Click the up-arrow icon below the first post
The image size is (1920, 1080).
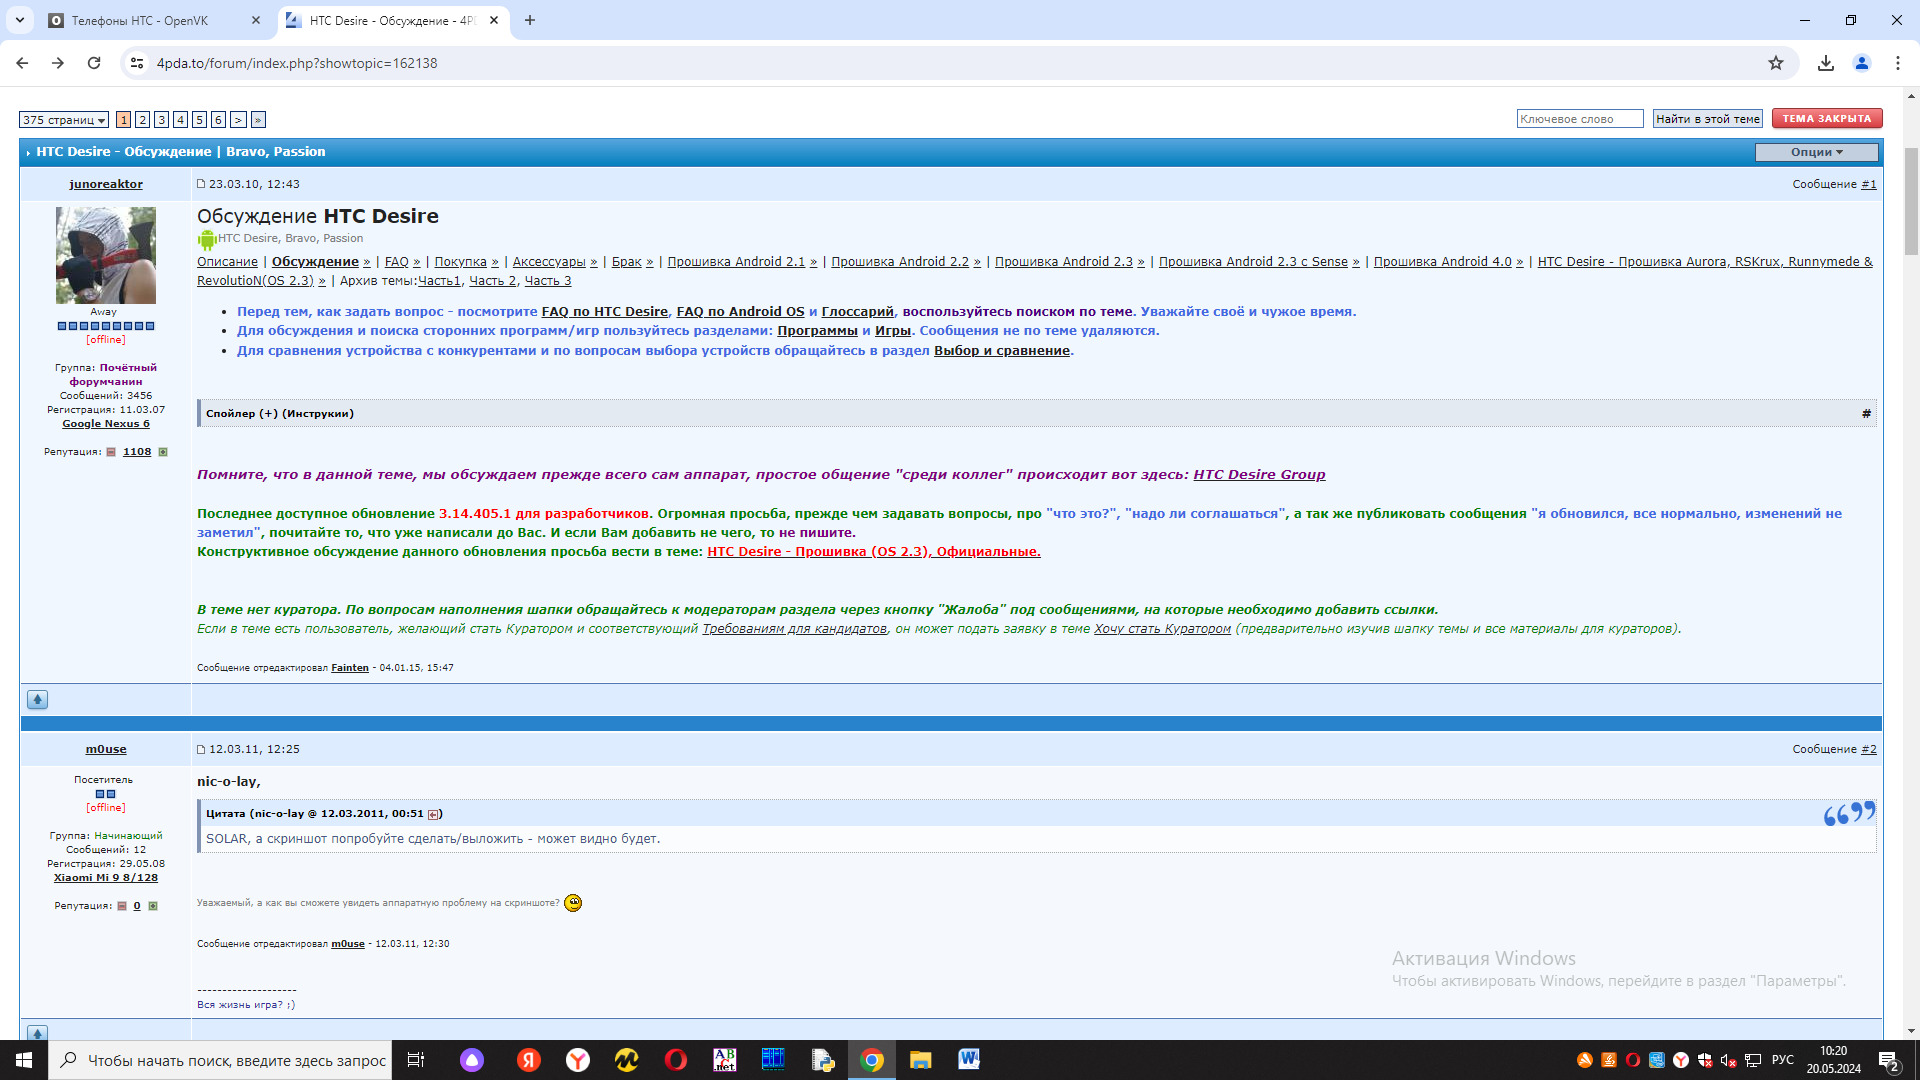click(37, 700)
